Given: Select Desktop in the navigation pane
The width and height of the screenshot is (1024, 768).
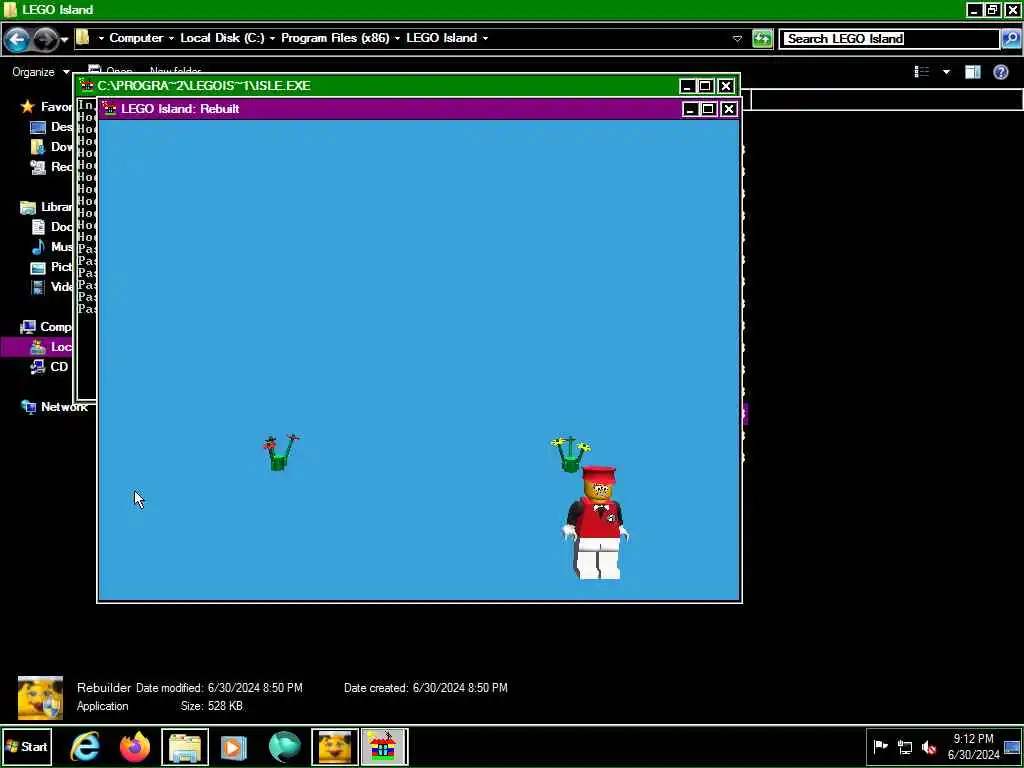Looking at the screenshot, I should [52, 127].
